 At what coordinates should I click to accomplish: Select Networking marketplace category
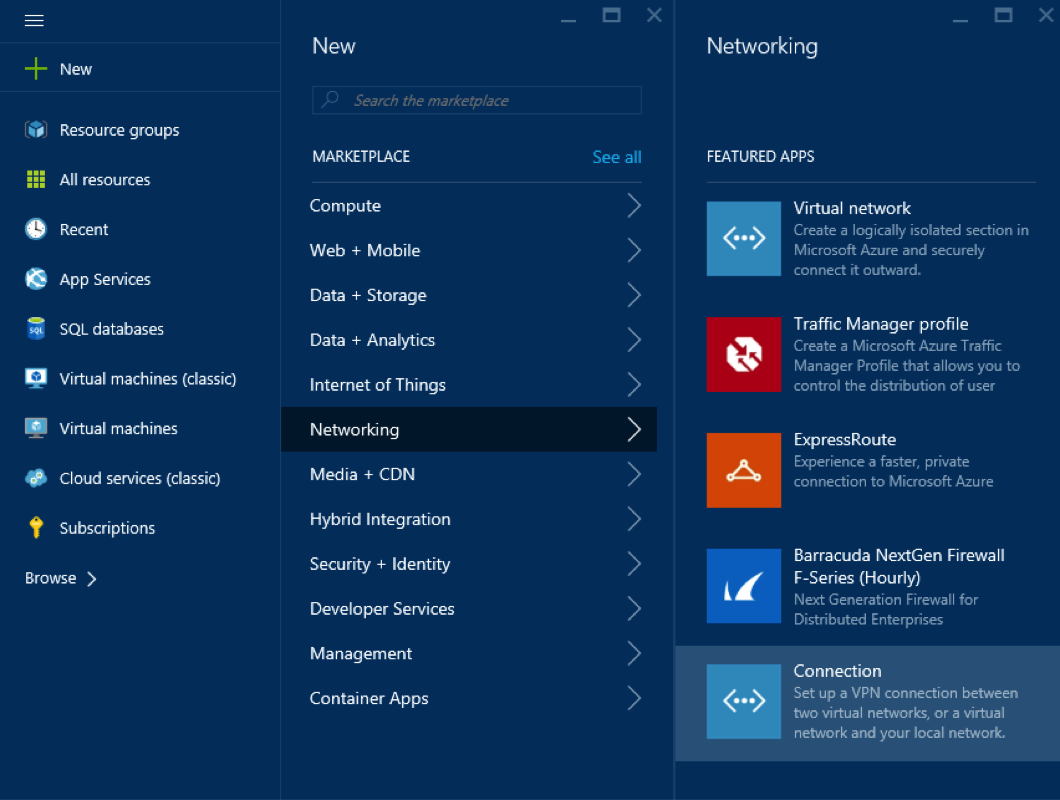pos(468,429)
